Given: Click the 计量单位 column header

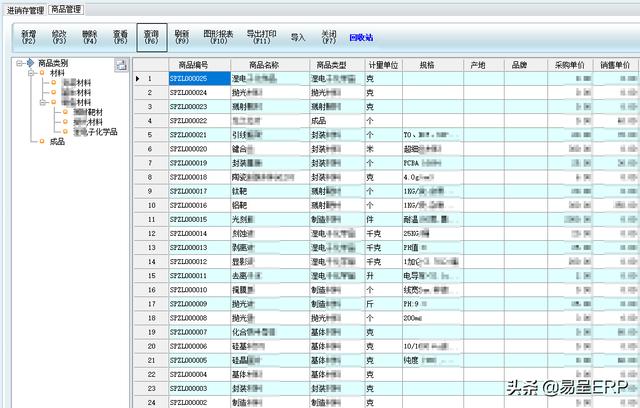Looking at the screenshot, I should [383, 65].
